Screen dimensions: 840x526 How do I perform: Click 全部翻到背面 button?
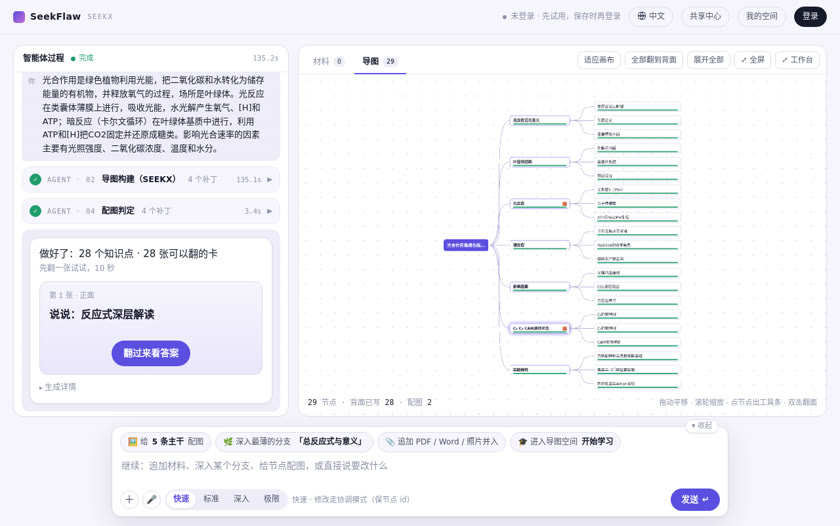[654, 59]
